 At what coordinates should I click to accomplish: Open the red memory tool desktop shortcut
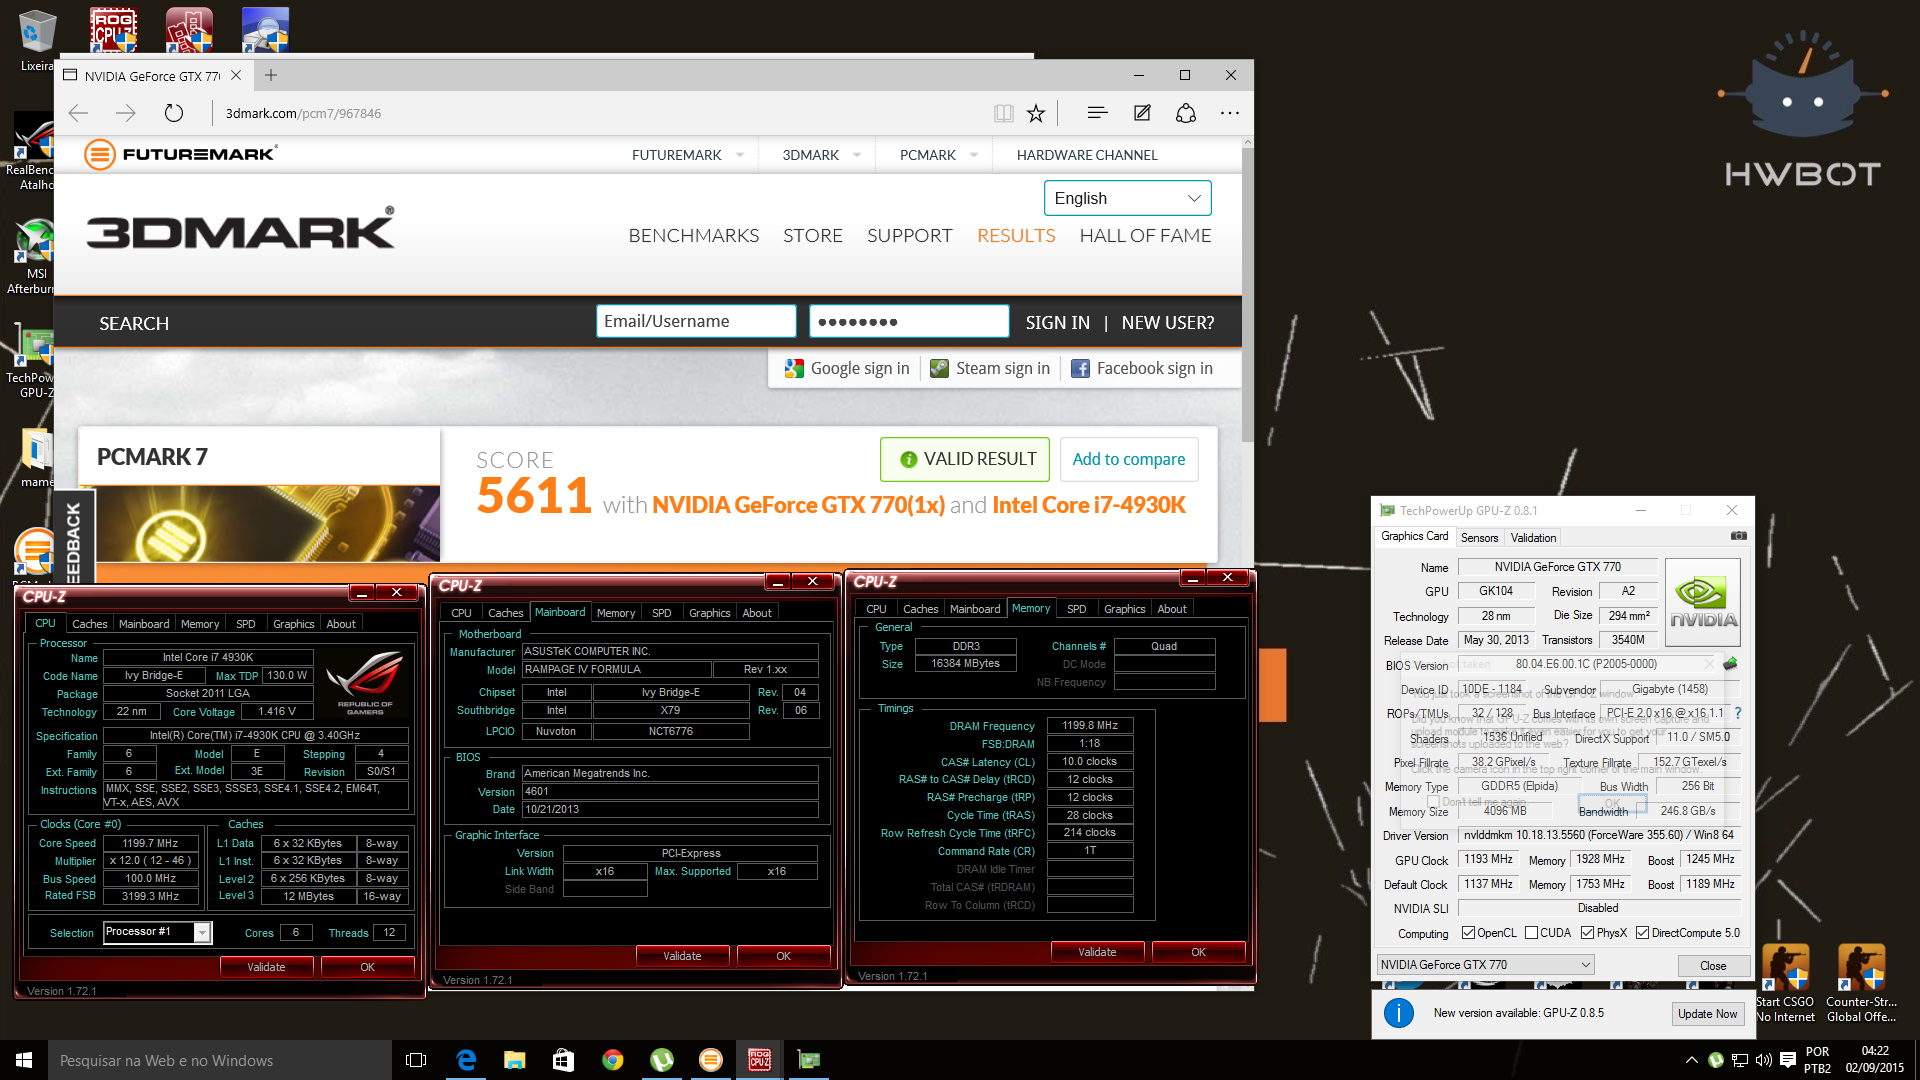tap(189, 29)
